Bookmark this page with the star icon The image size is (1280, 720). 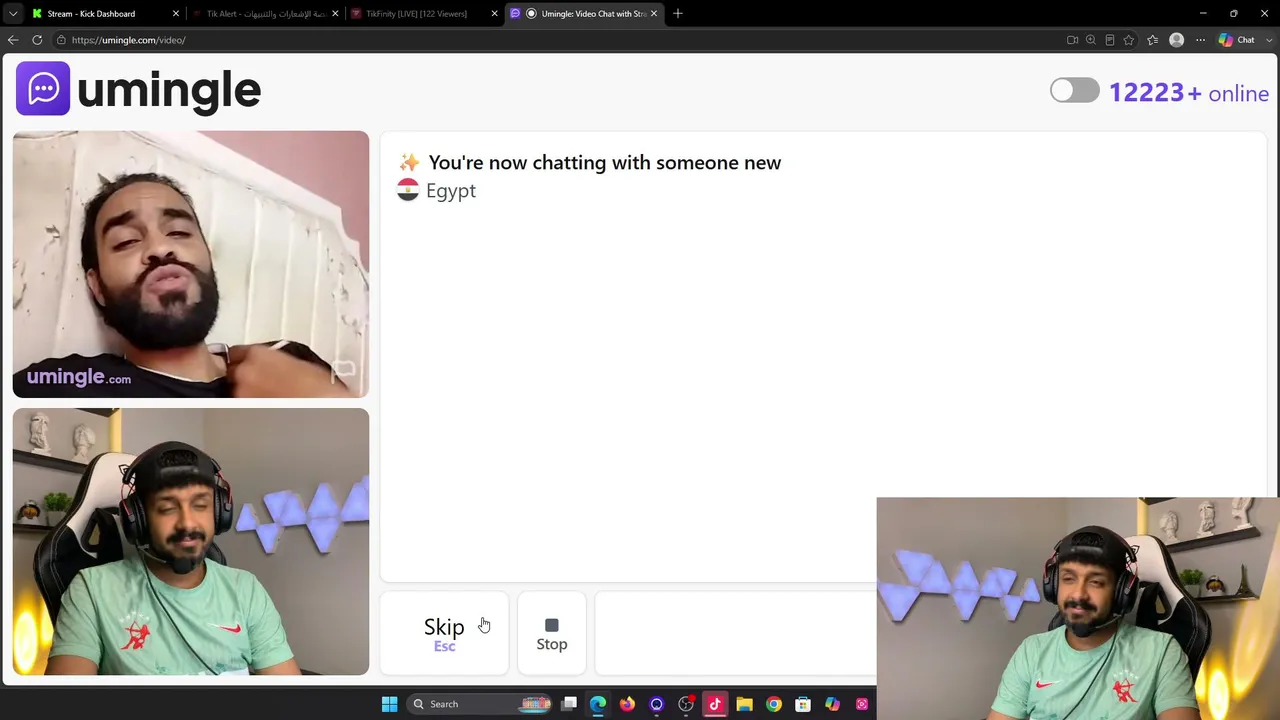pos(1129,40)
